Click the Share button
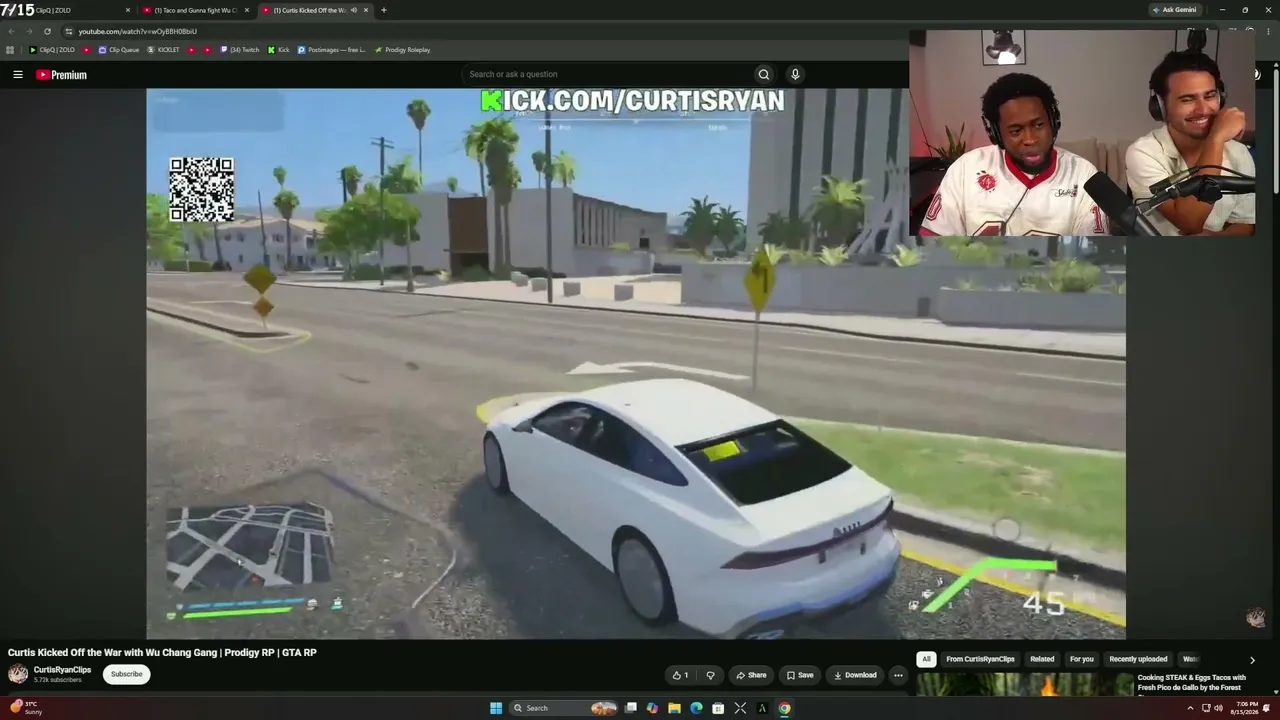1280x720 pixels. pyautogui.click(x=751, y=675)
